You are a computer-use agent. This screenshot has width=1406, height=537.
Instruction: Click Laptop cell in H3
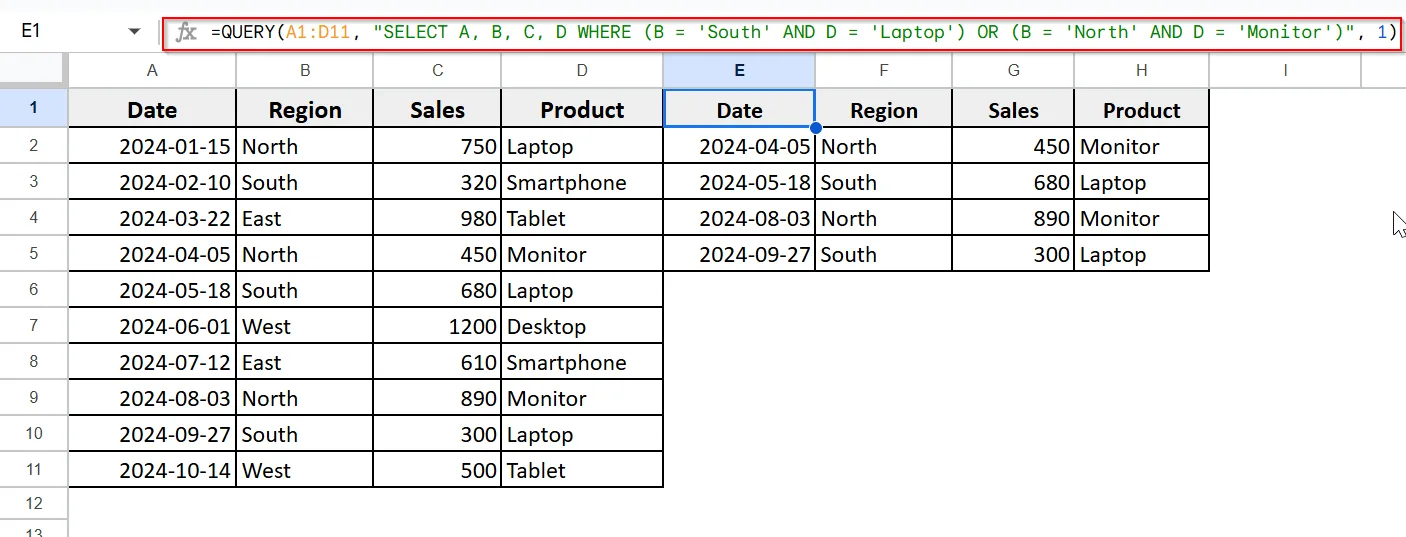click(1142, 182)
